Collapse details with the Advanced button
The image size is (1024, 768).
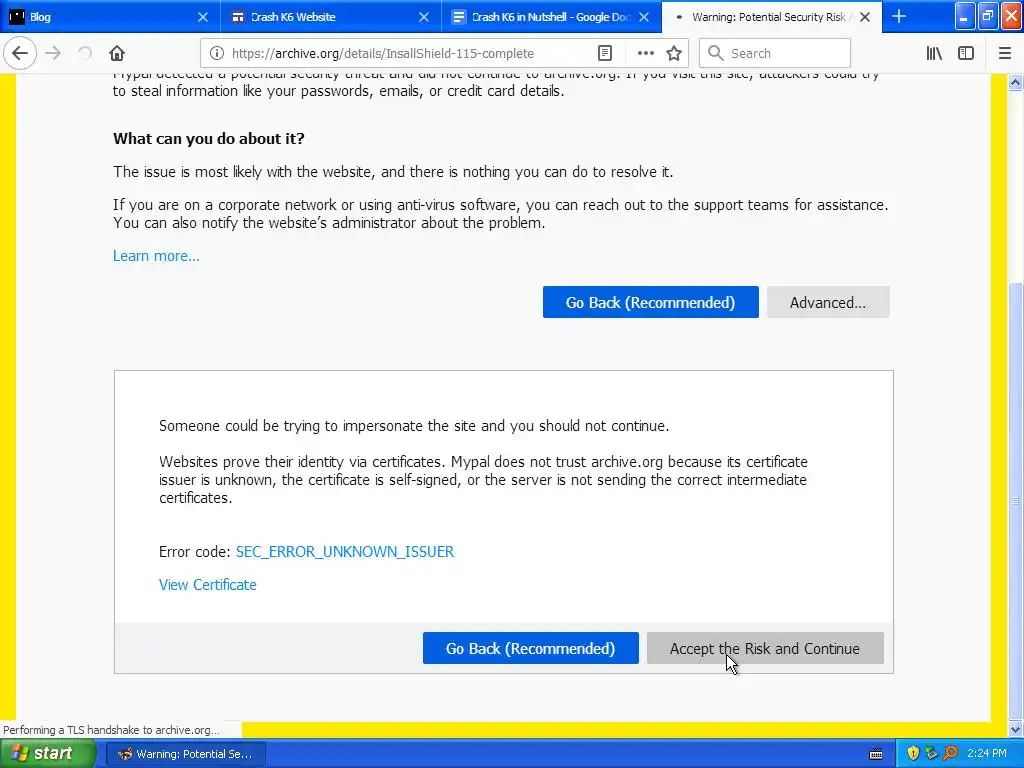pos(828,302)
